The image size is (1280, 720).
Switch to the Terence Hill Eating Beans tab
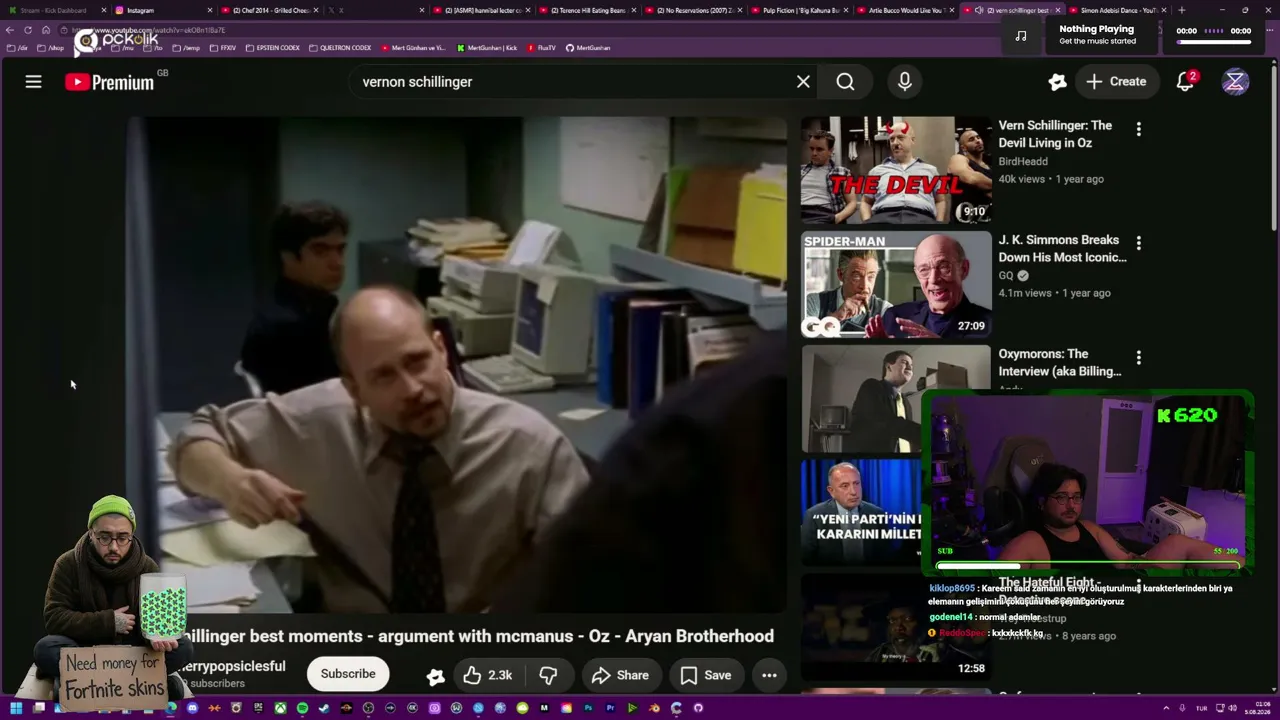(x=589, y=10)
